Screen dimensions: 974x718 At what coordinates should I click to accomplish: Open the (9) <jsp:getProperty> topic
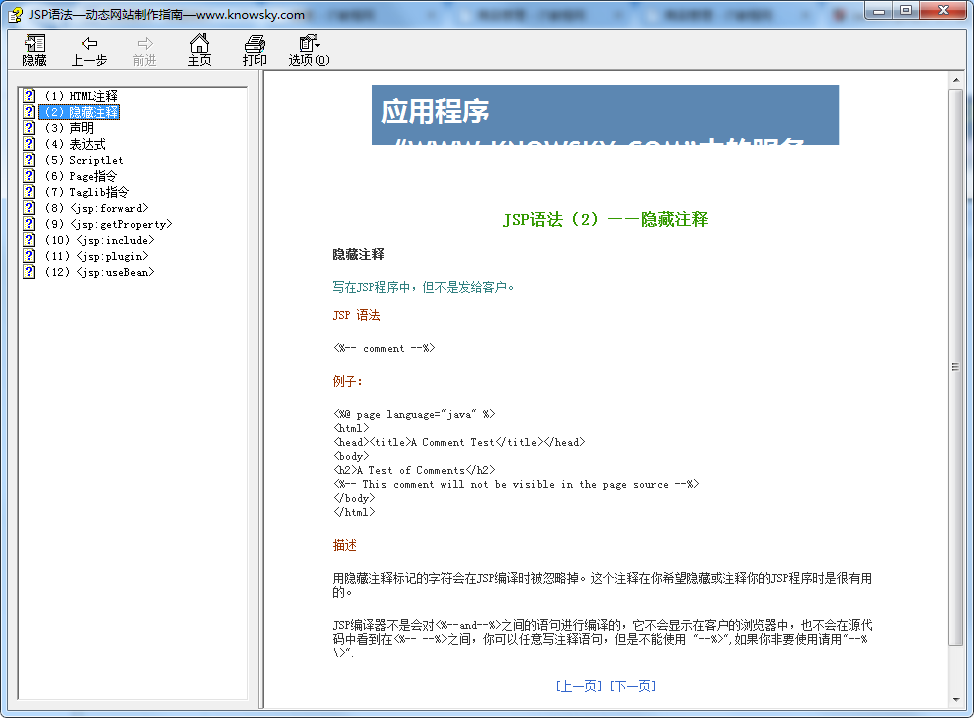point(108,224)
